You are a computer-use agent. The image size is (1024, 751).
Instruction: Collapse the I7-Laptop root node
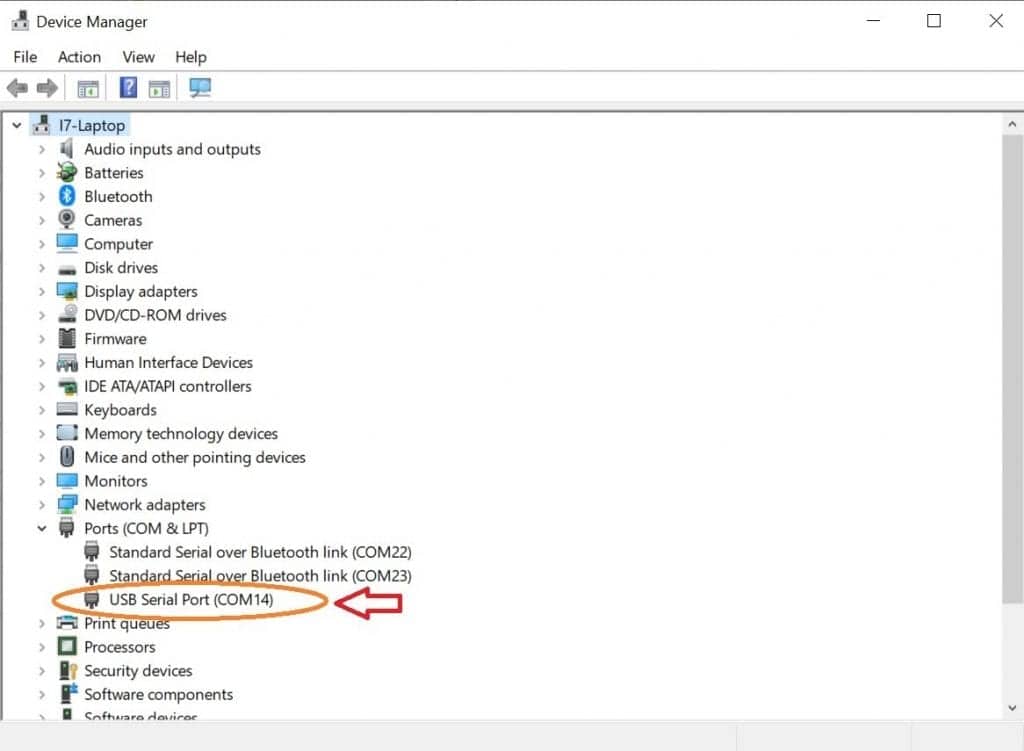coord(17,125)
